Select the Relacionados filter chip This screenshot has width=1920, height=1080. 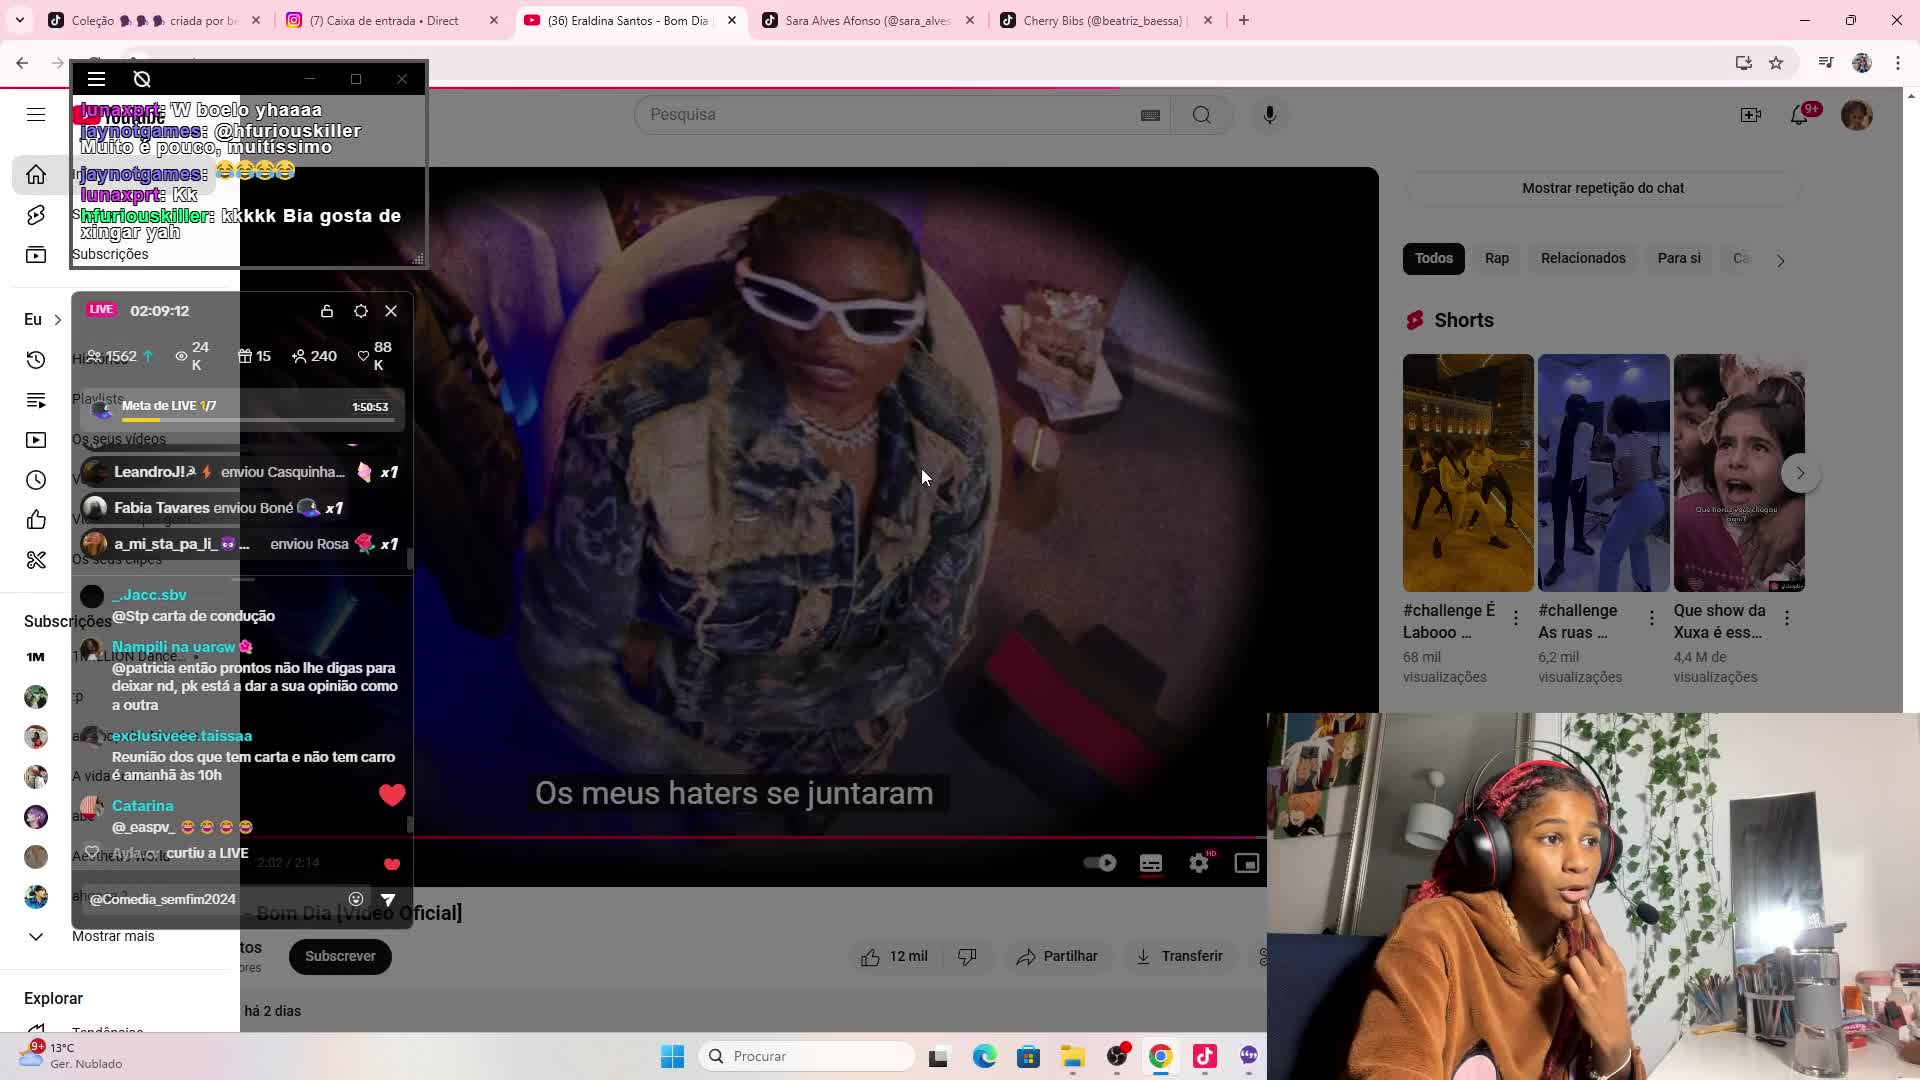pyautogui.click(x=1583, y=259)
